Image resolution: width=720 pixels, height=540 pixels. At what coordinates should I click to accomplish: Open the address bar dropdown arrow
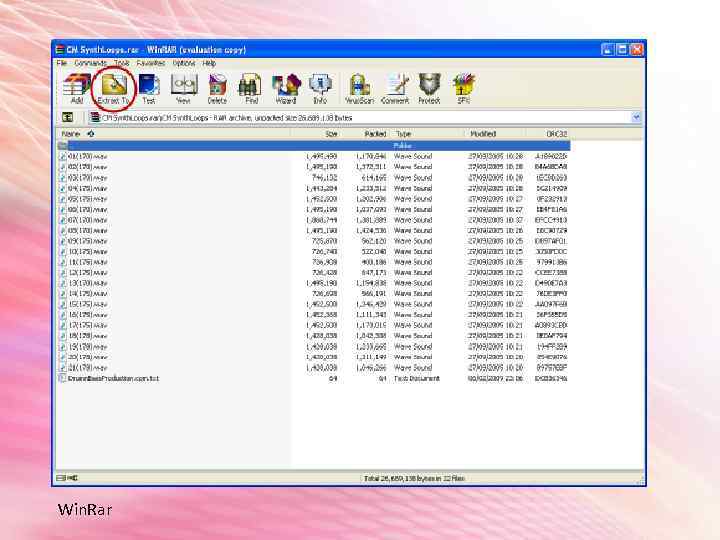pos(636,118)
